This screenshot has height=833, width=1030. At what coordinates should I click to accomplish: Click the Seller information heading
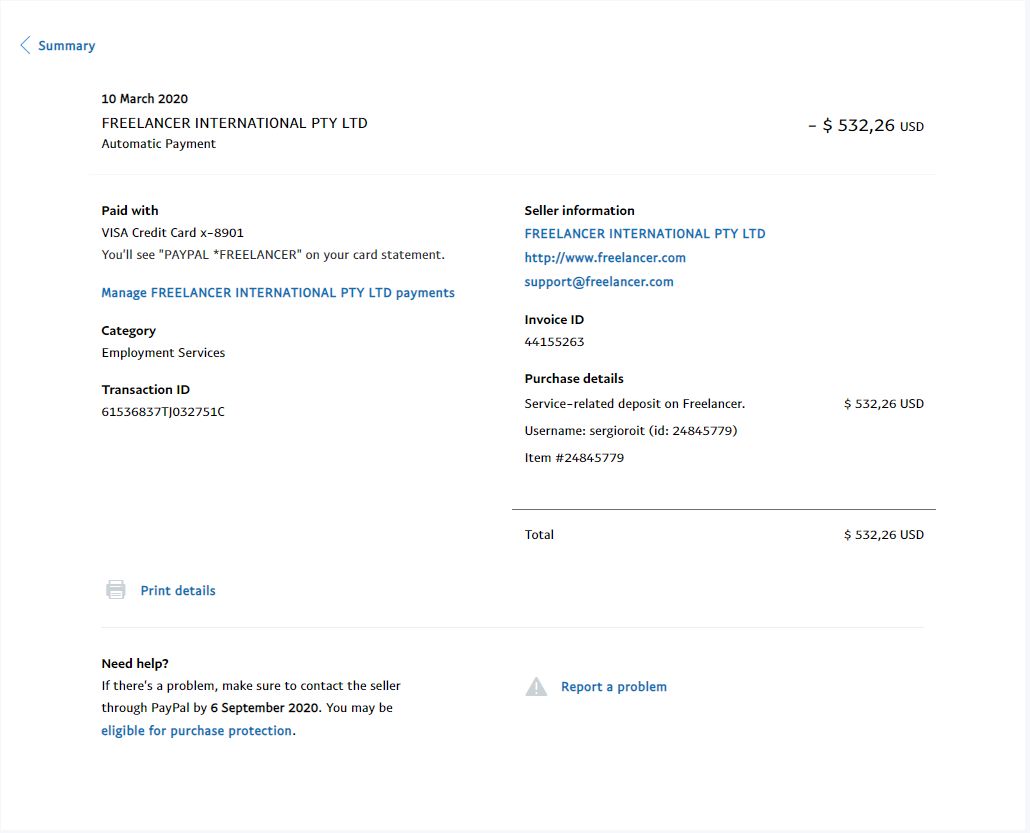(579, 211)
